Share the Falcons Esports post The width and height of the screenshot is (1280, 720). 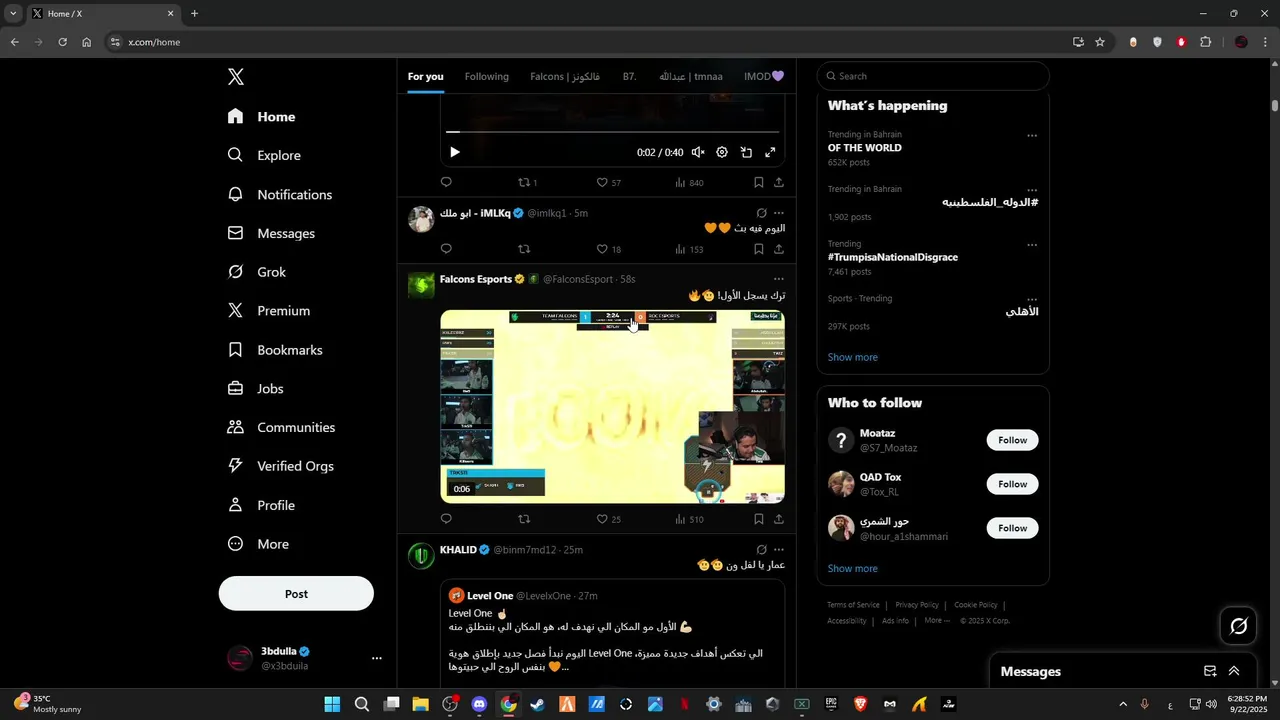(x=779, y=519)
